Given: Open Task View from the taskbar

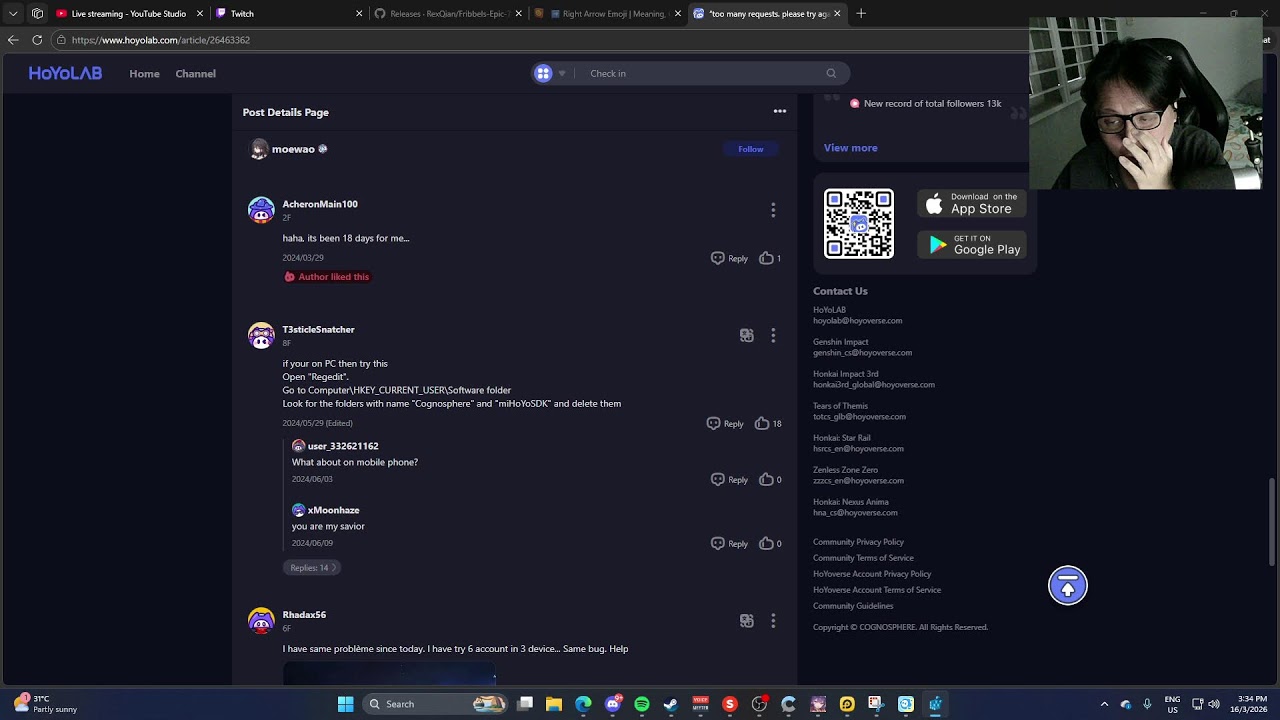Looking at the screenshot, I should (525, 704).
